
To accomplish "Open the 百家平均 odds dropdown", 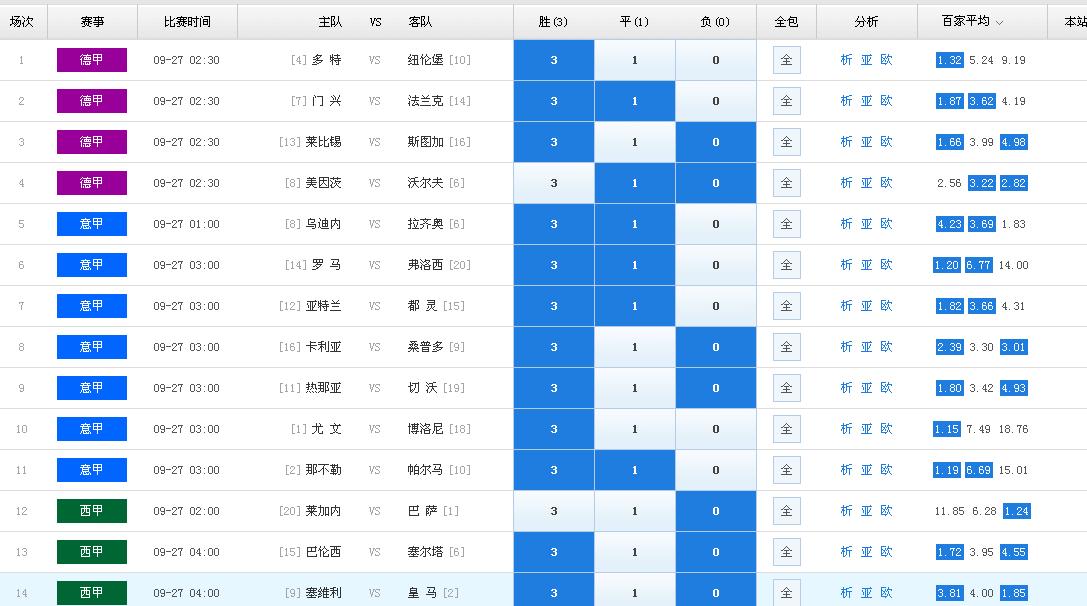I will point(972,21).
